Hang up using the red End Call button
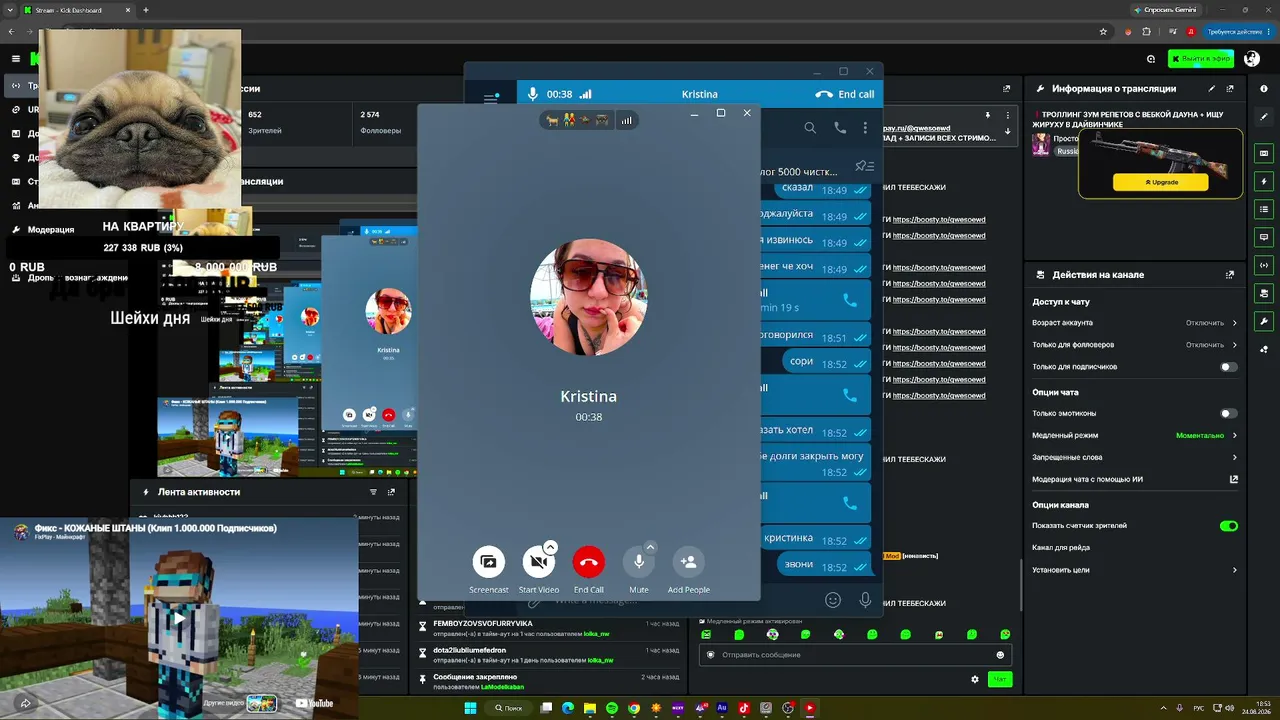The image size is (1280, 720). click(x=589, y=562)
